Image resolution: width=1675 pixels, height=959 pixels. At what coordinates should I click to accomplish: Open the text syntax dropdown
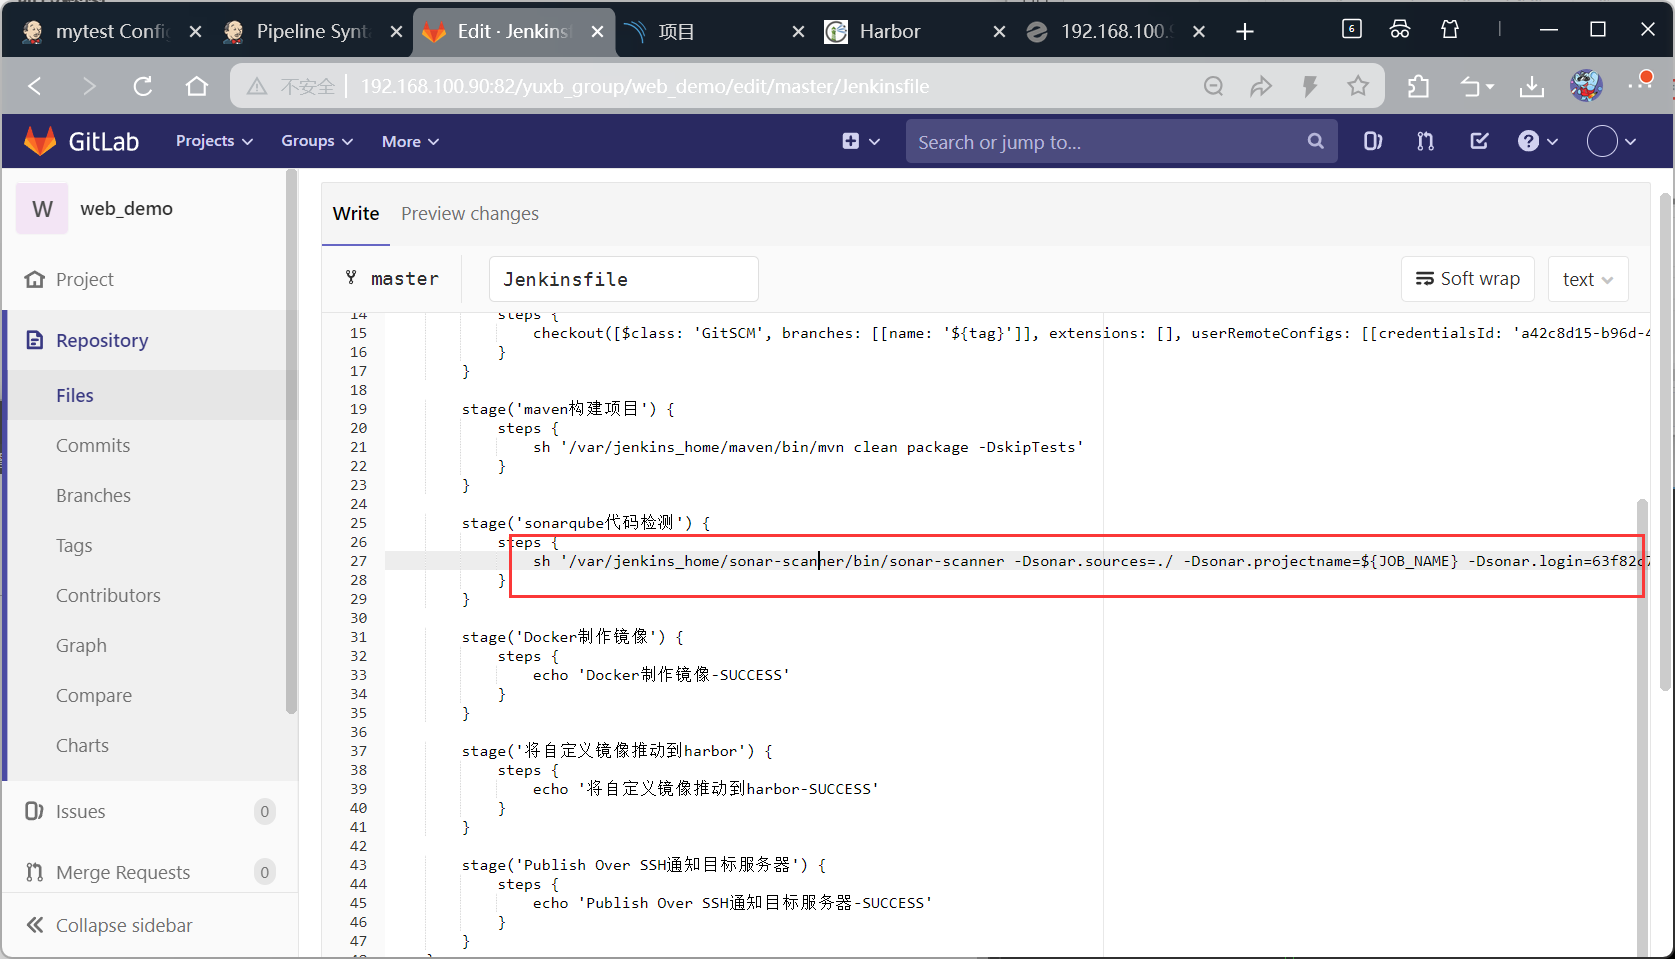1588,279
